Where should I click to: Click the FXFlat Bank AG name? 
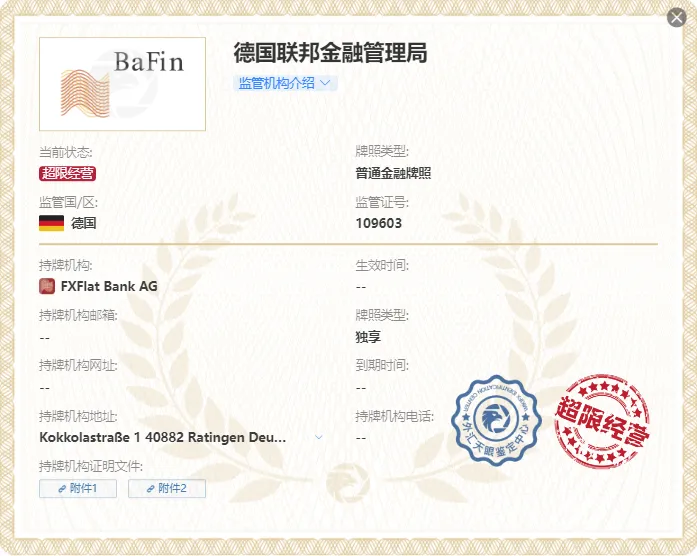click(109, 286)
